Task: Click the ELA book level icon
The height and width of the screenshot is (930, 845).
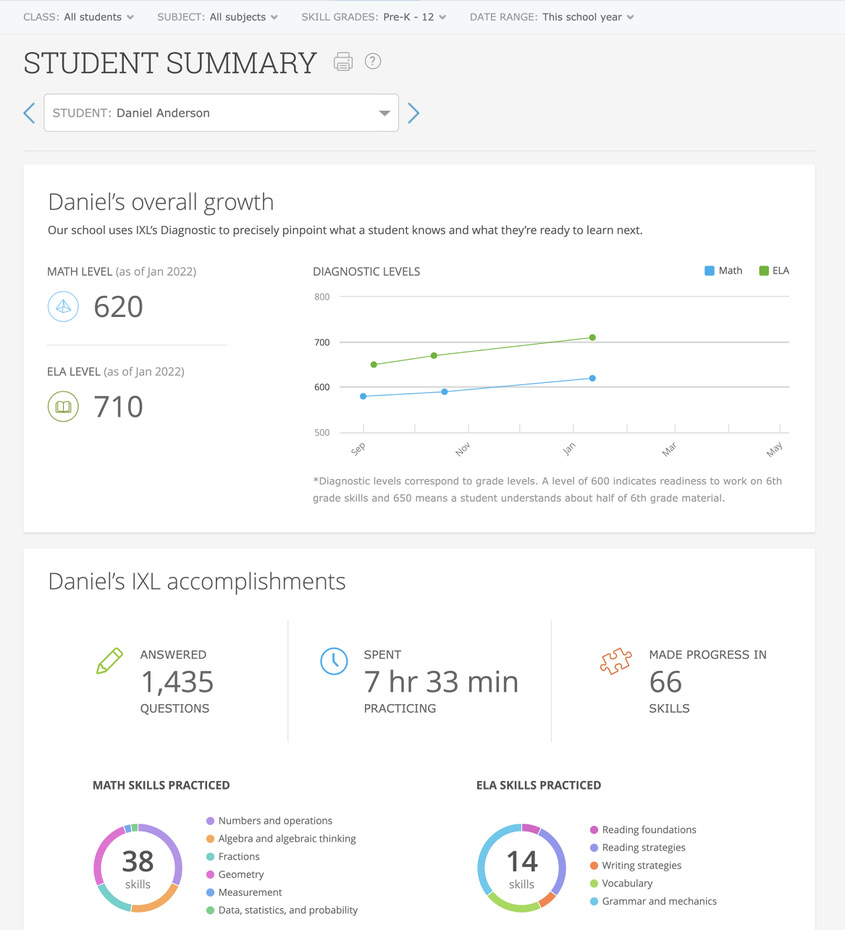Action: pos(63,406)
